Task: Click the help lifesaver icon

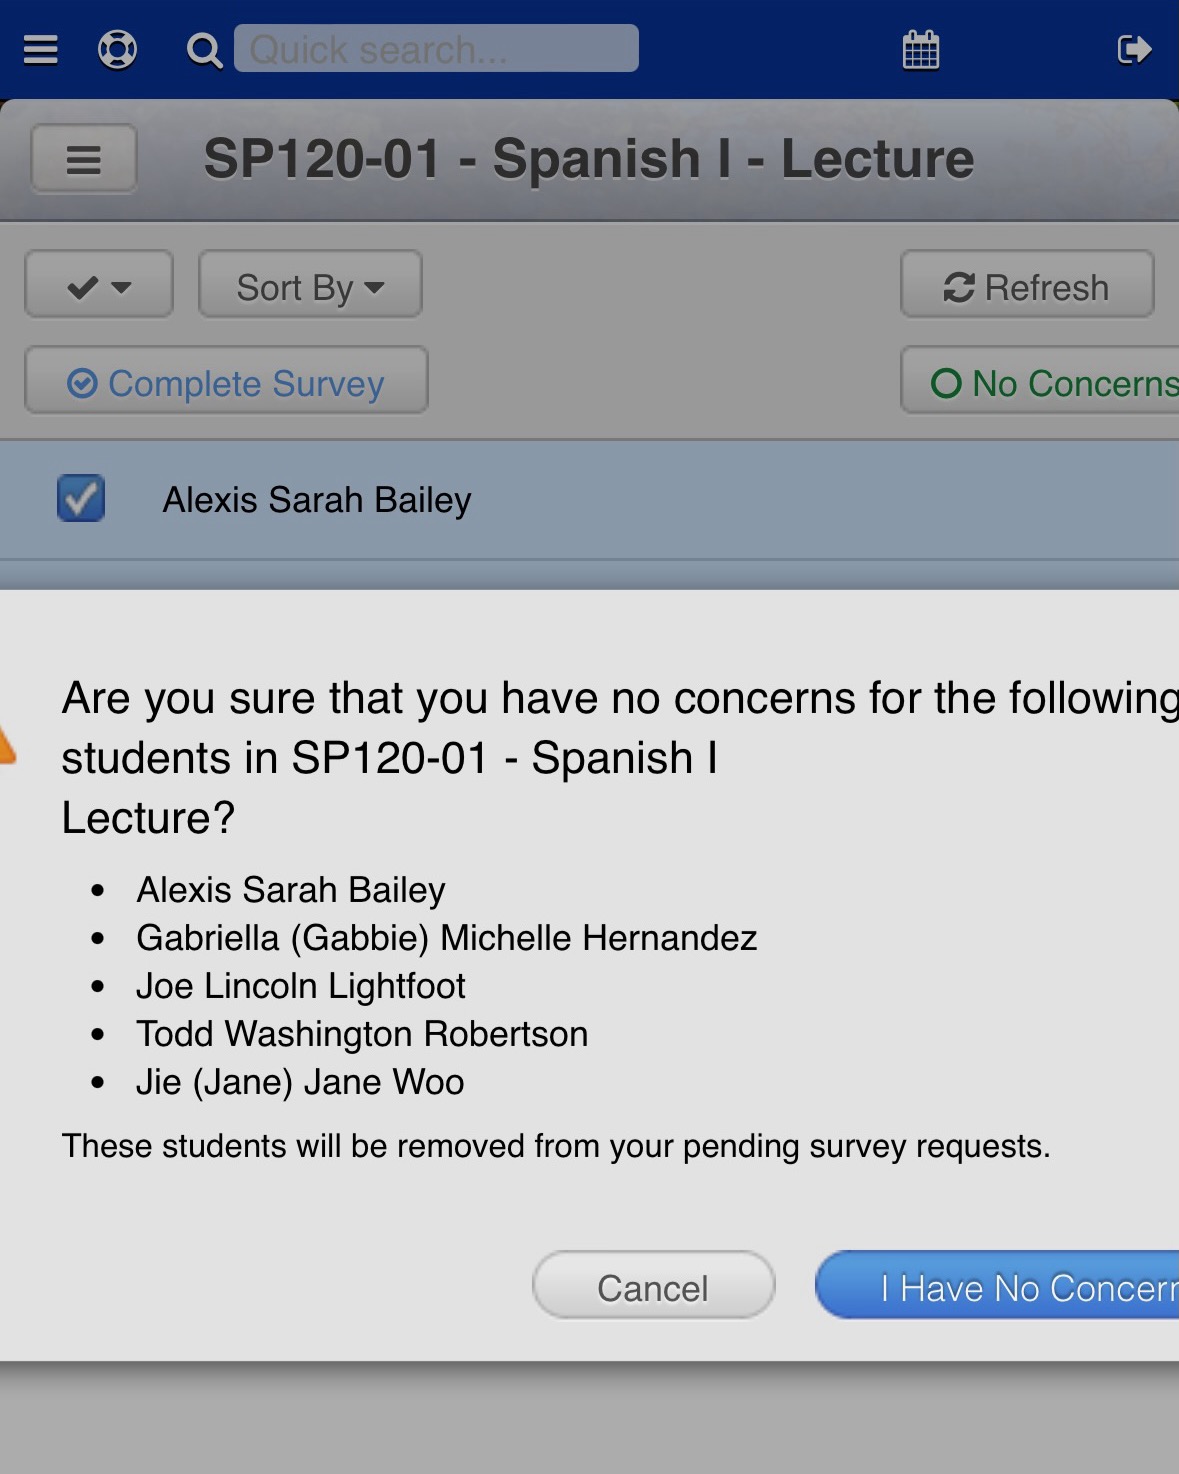Action: [117, 49]
